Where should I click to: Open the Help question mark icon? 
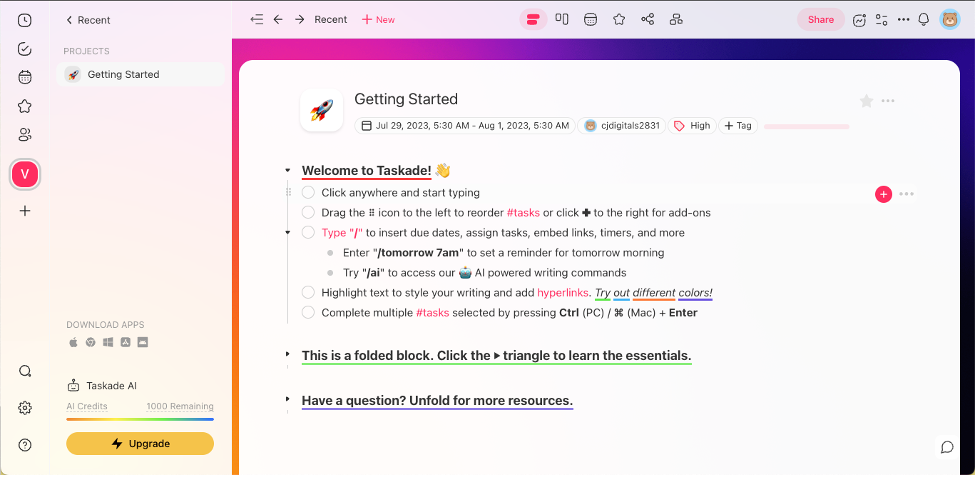click(x=24, y=445)
